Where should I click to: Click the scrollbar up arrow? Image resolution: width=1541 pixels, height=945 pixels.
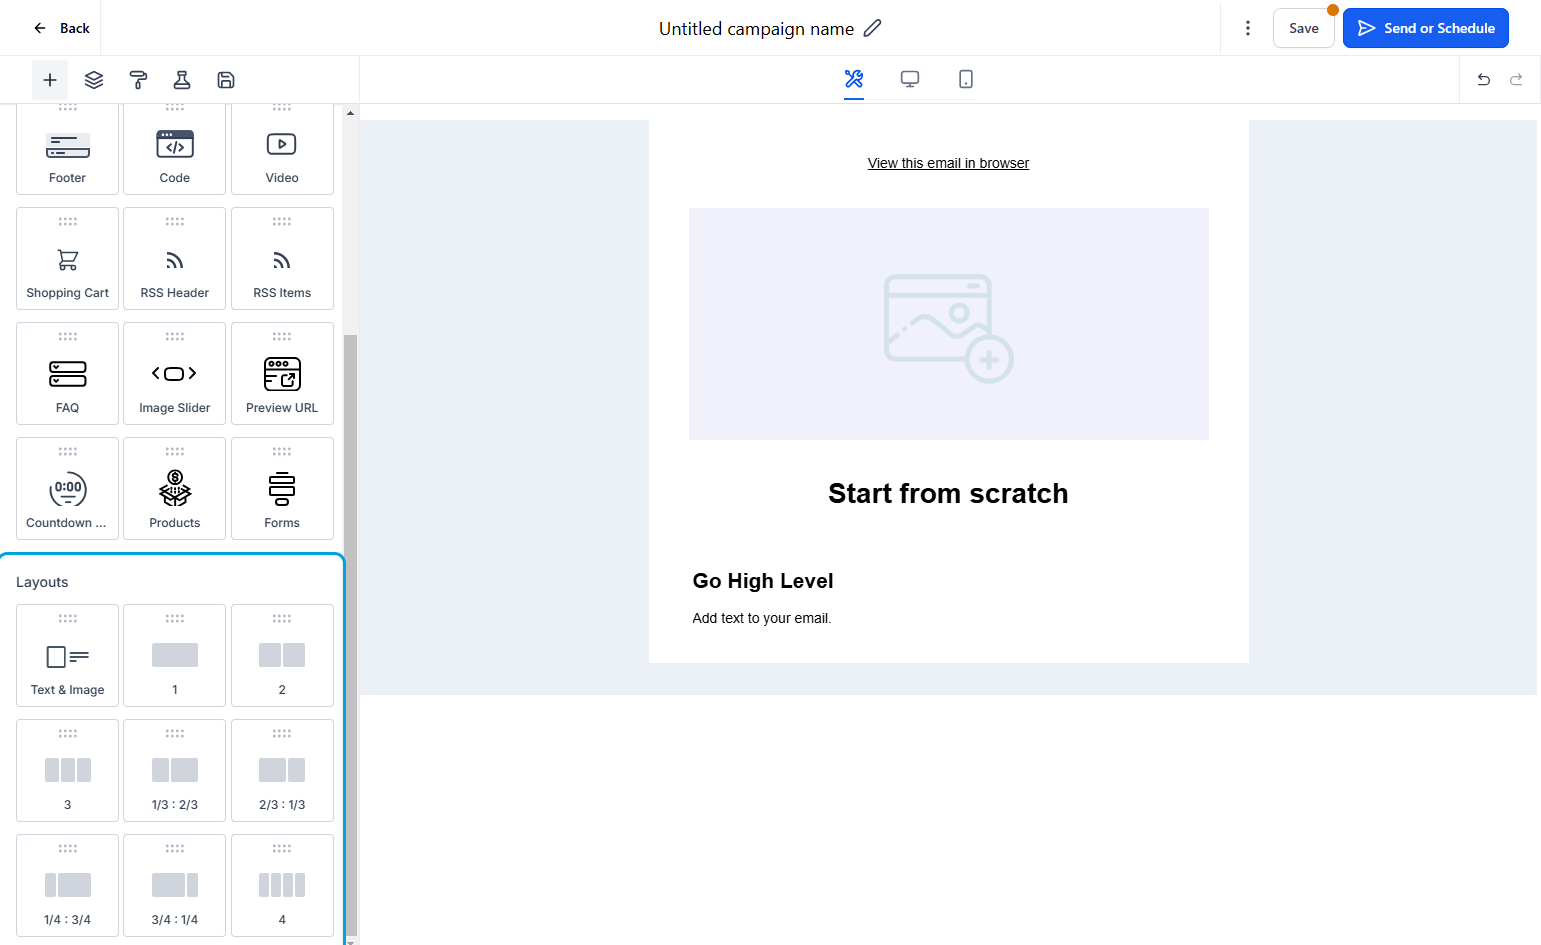(350, 112)
